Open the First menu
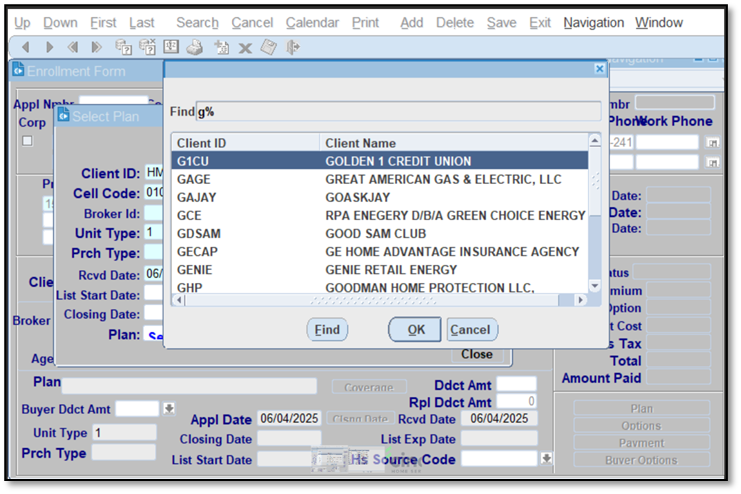Image resolution: width=741 pixels, height=494 pixels. click(103, 22)
